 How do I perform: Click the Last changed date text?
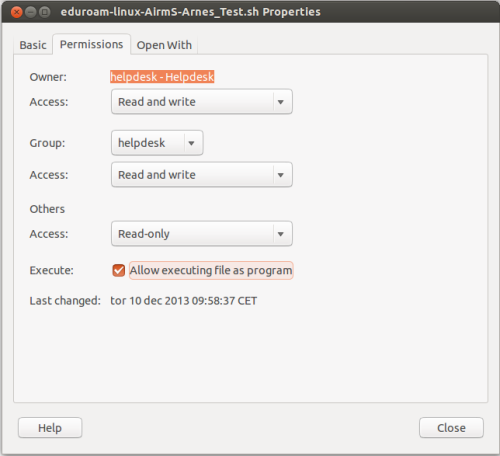pyautogui.click(x=184, y=301)
